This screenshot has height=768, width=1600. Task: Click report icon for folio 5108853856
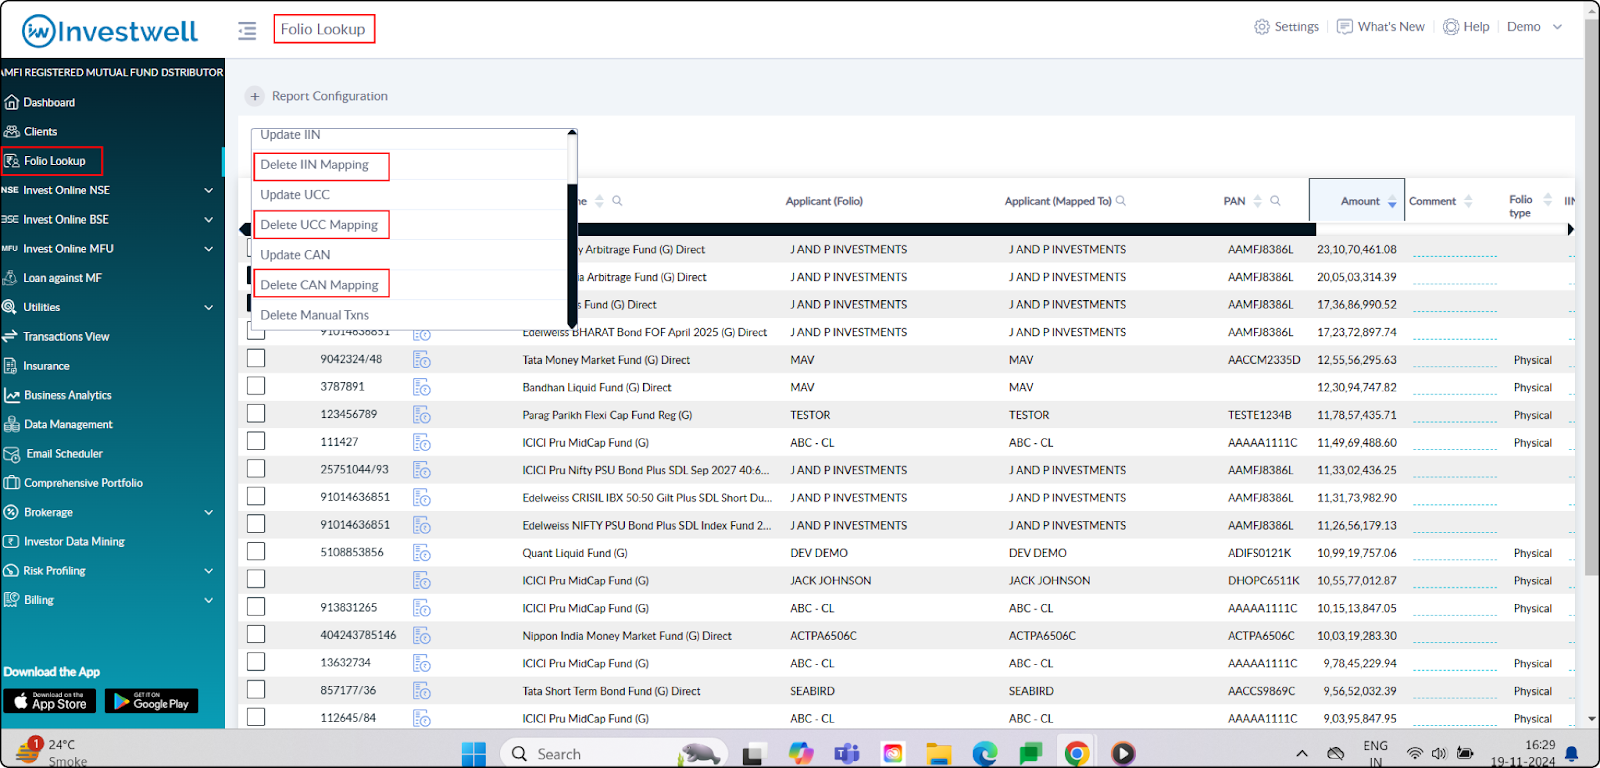422,553
